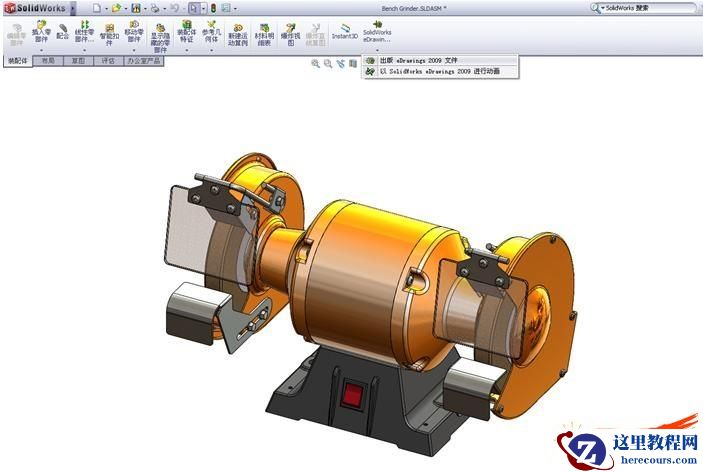Activate the Select cursor tool

(x=194, y=8)
